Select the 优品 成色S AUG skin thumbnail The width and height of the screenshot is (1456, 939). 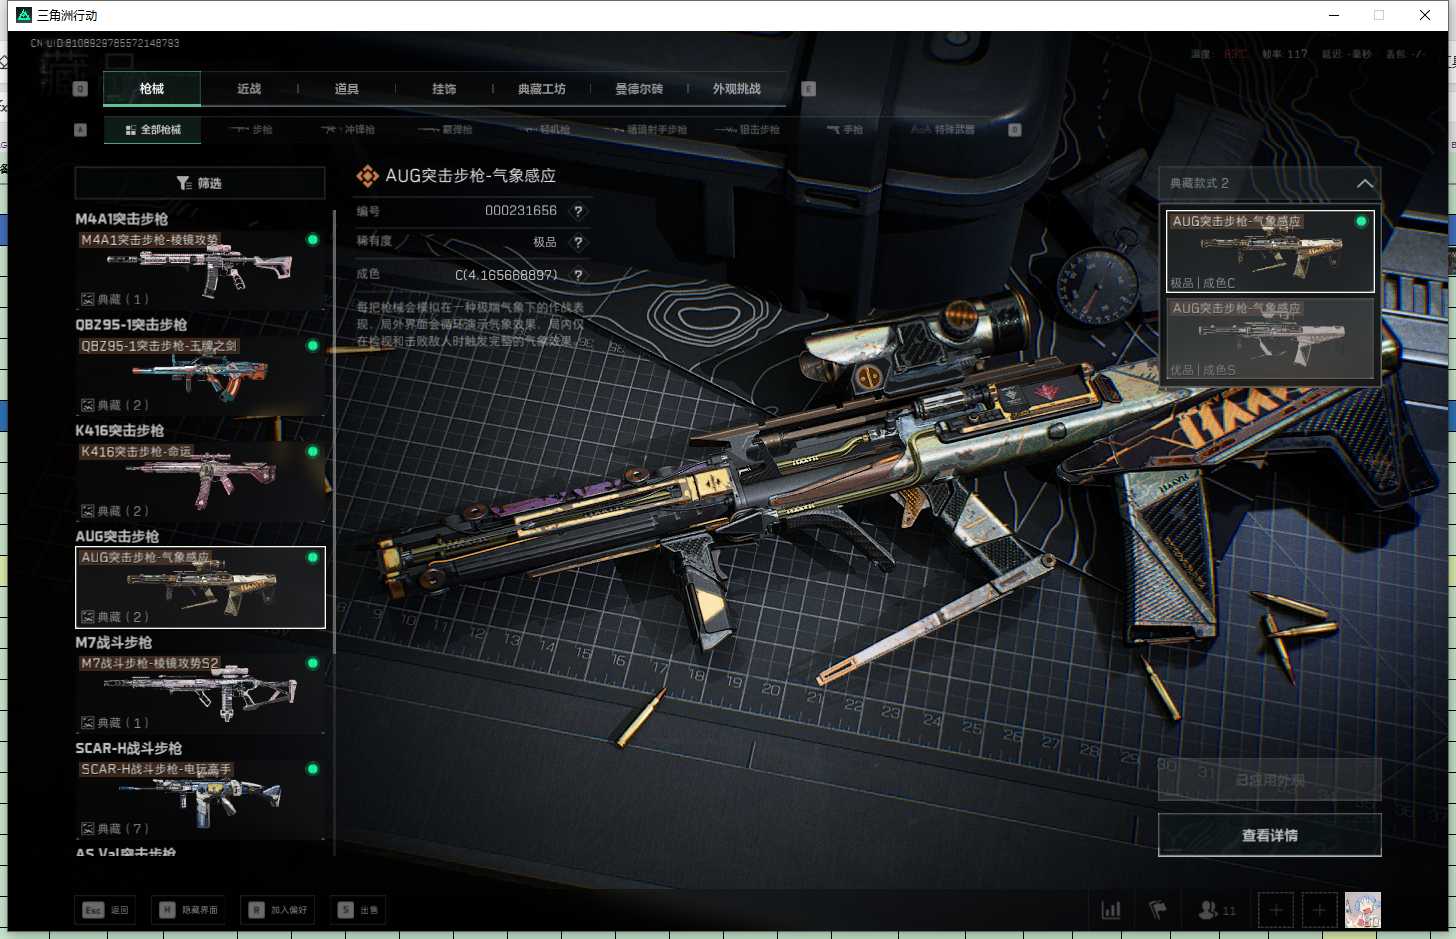coord(1270,339)
